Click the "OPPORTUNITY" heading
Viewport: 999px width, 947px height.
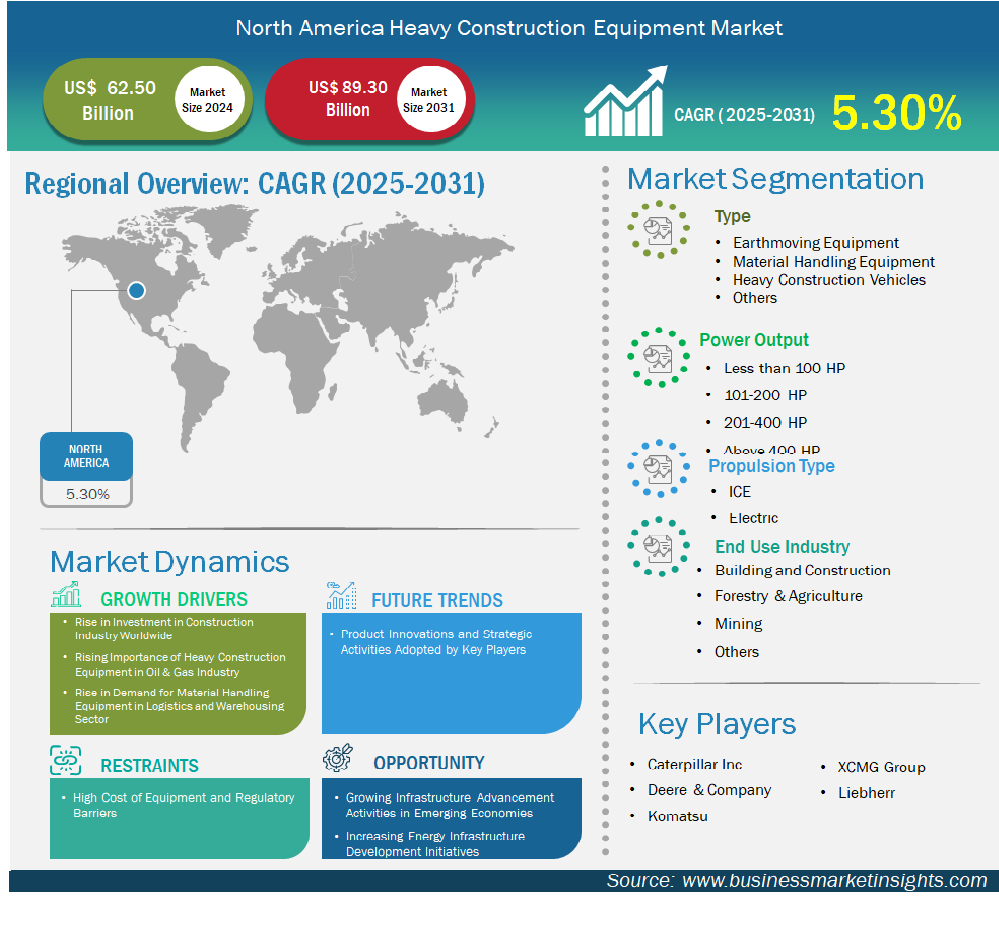coord(429,763)
